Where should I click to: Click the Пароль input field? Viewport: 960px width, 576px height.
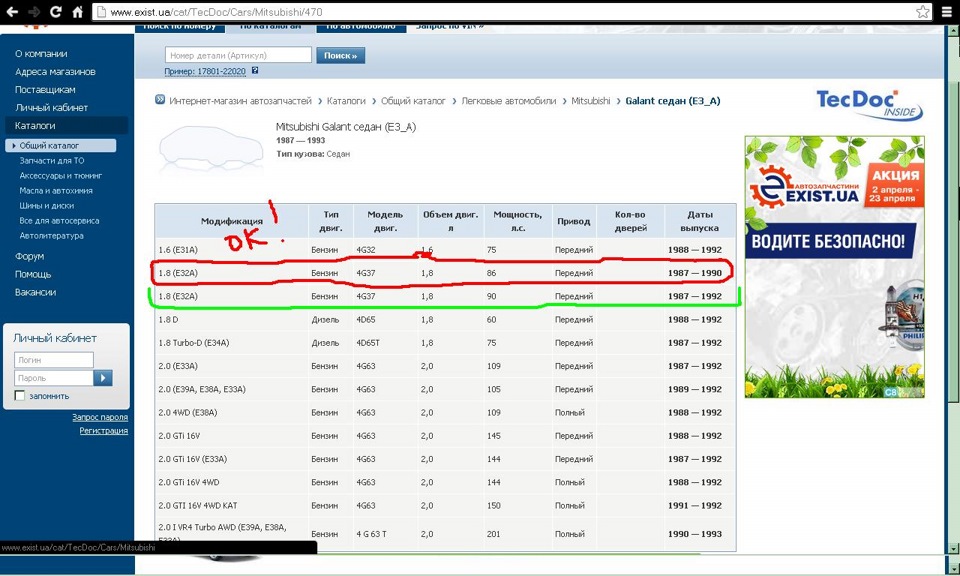(54, 378)
